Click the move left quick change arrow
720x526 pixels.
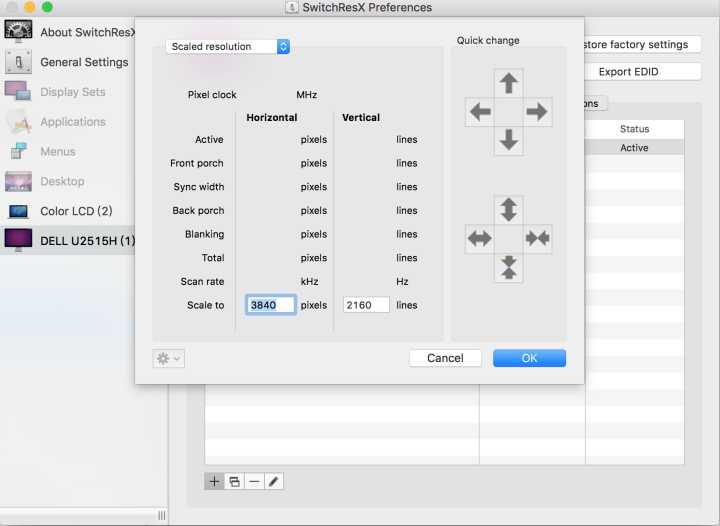[480, 112]
